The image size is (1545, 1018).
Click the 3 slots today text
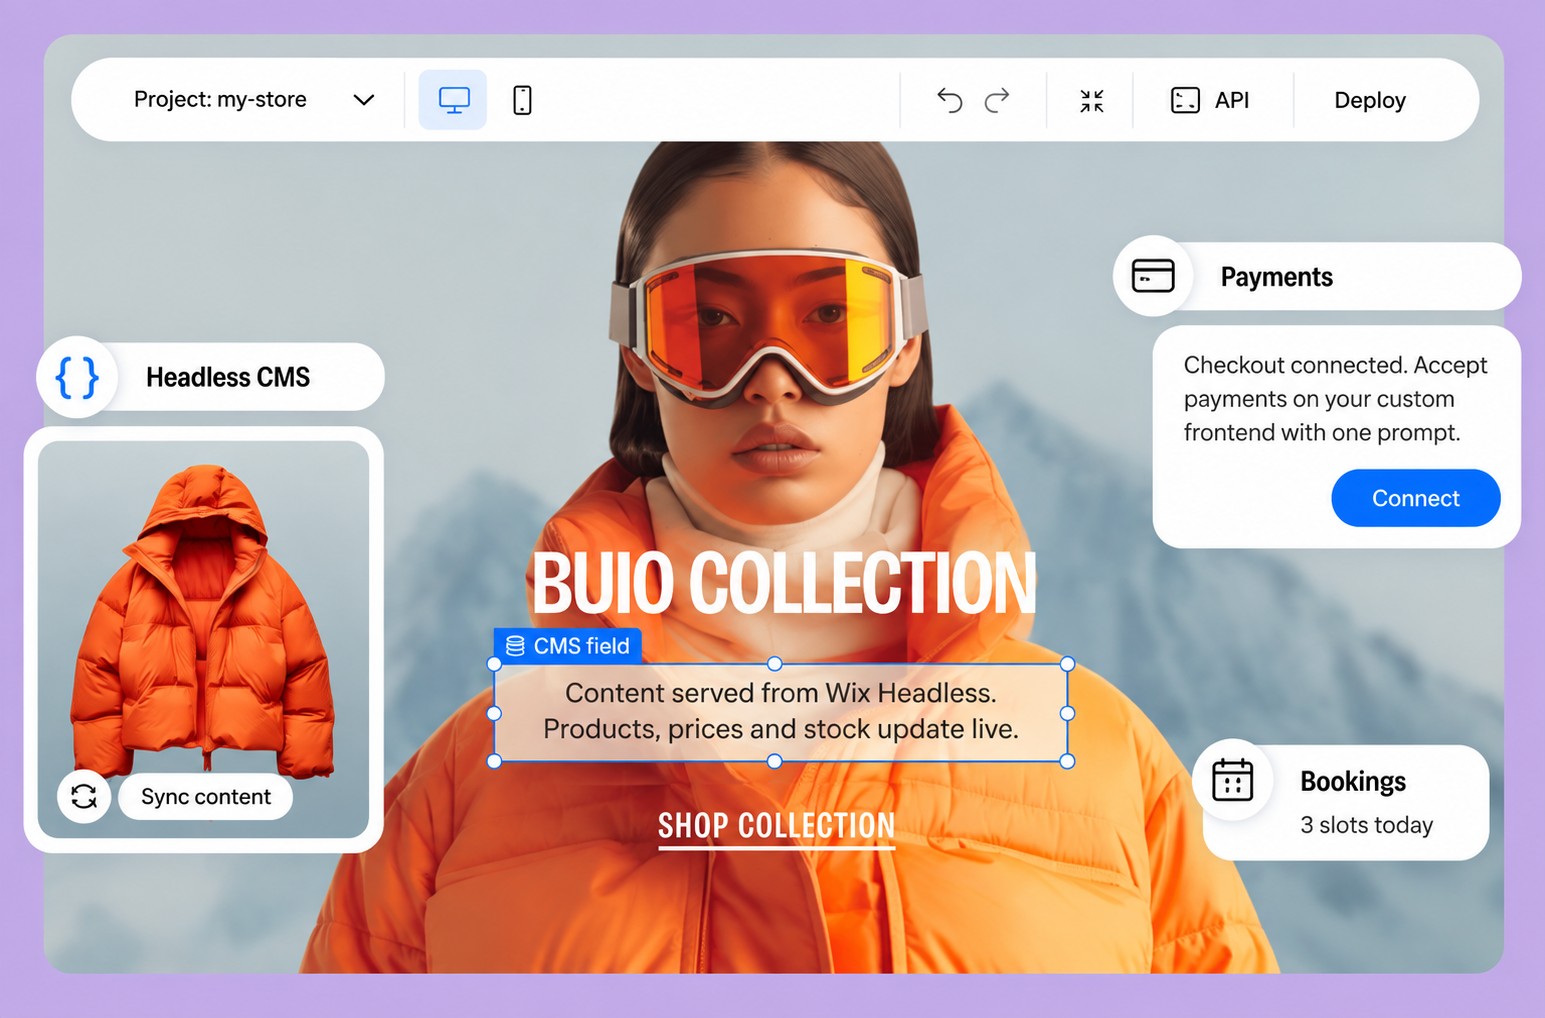click(x=1366, y=825)
